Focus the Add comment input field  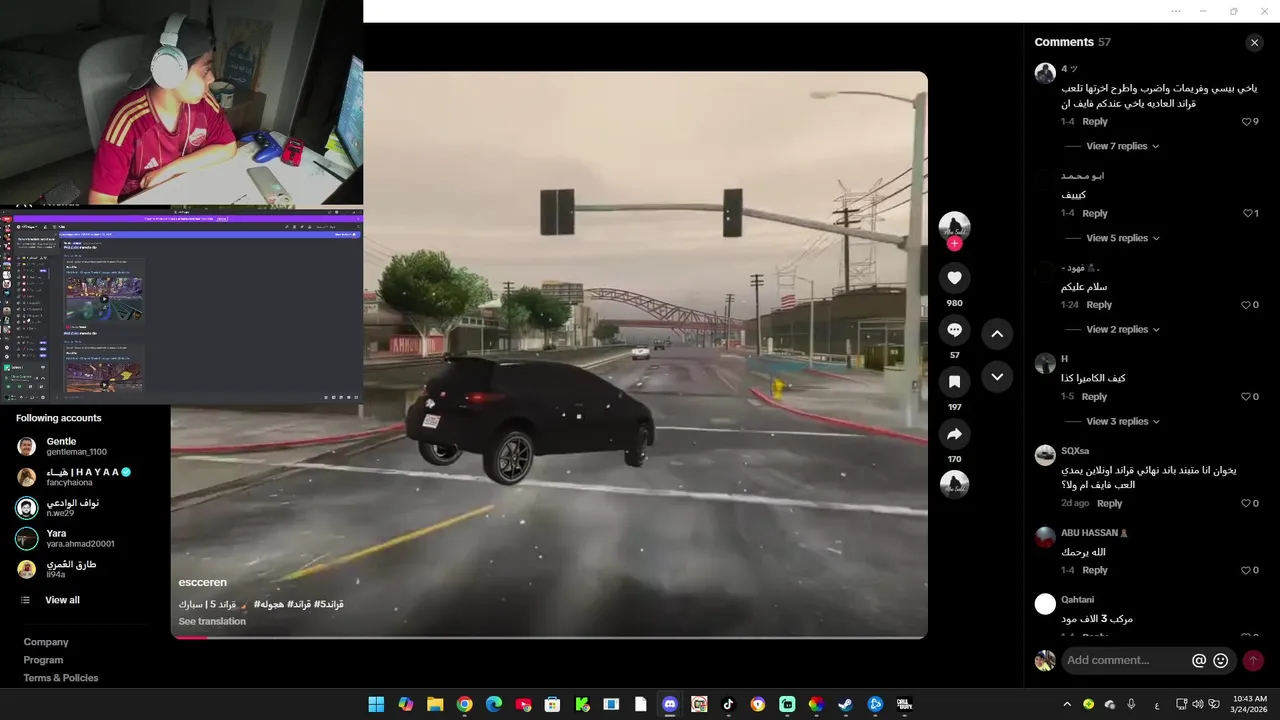point(1125,660)
